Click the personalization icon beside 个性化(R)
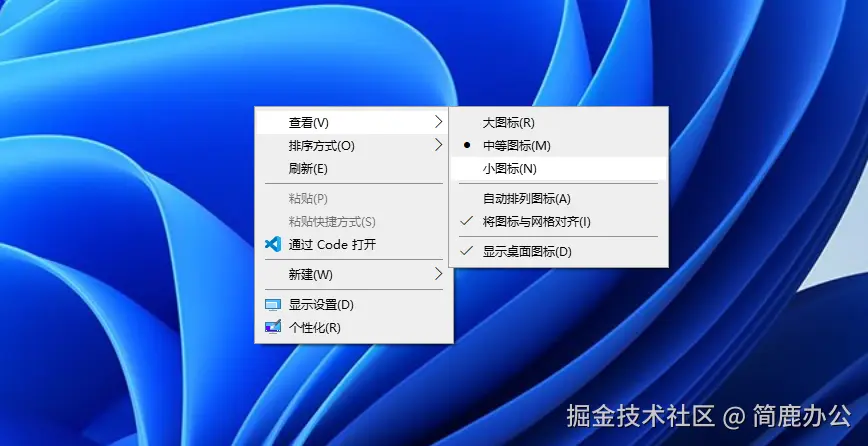 (x=273, y=328)
